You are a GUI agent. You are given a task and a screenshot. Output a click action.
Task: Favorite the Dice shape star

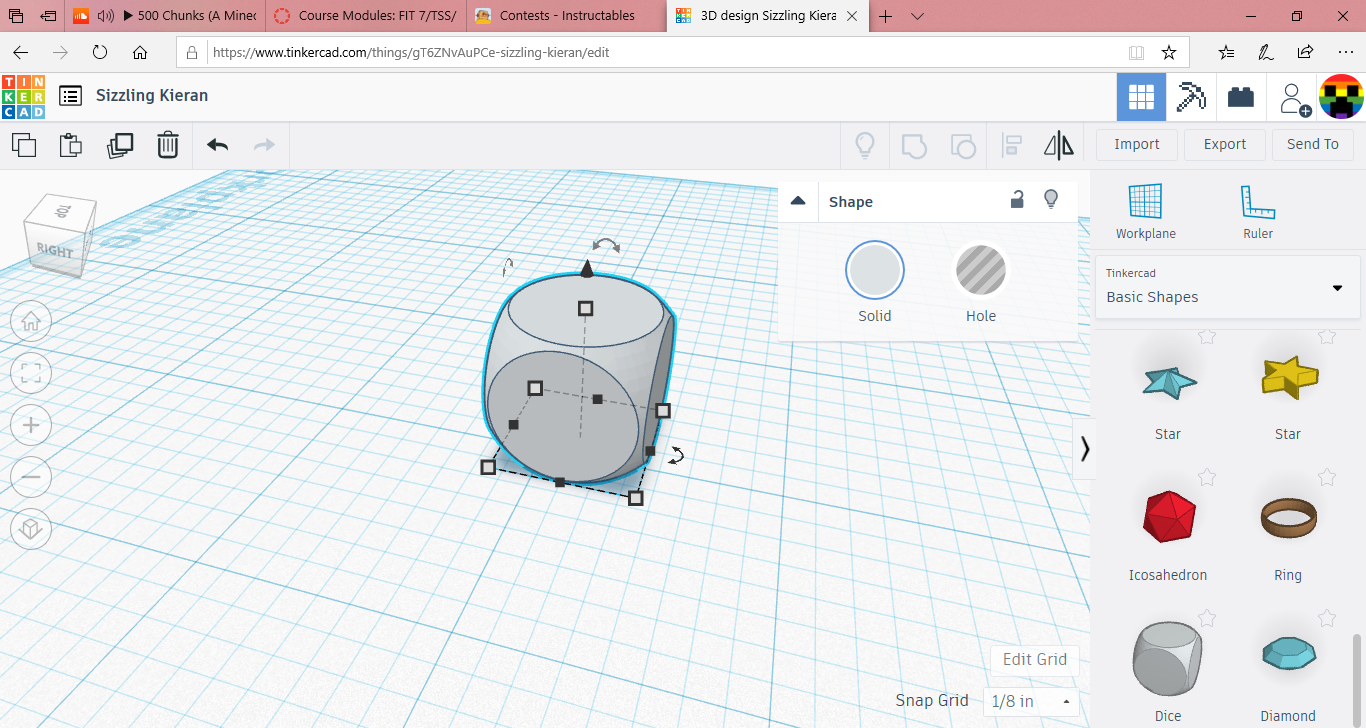(1207, 619)
